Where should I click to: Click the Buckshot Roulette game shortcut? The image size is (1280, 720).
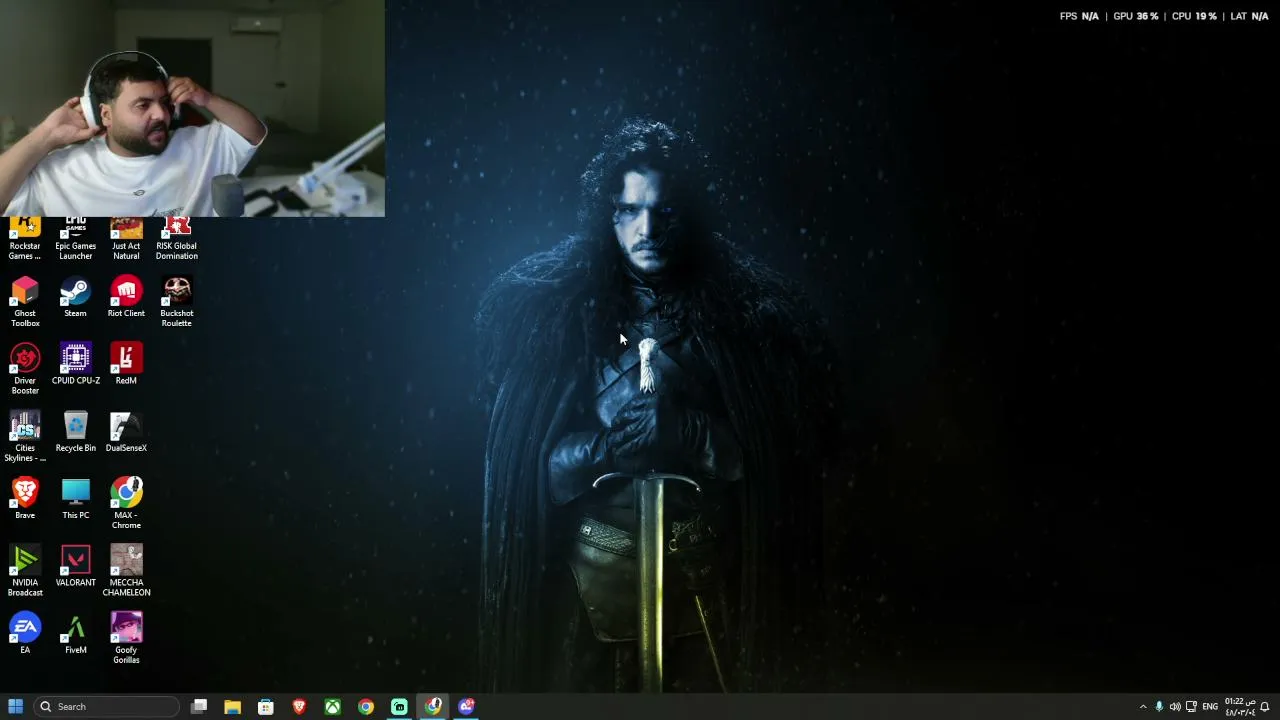click(x=176, y=302)
